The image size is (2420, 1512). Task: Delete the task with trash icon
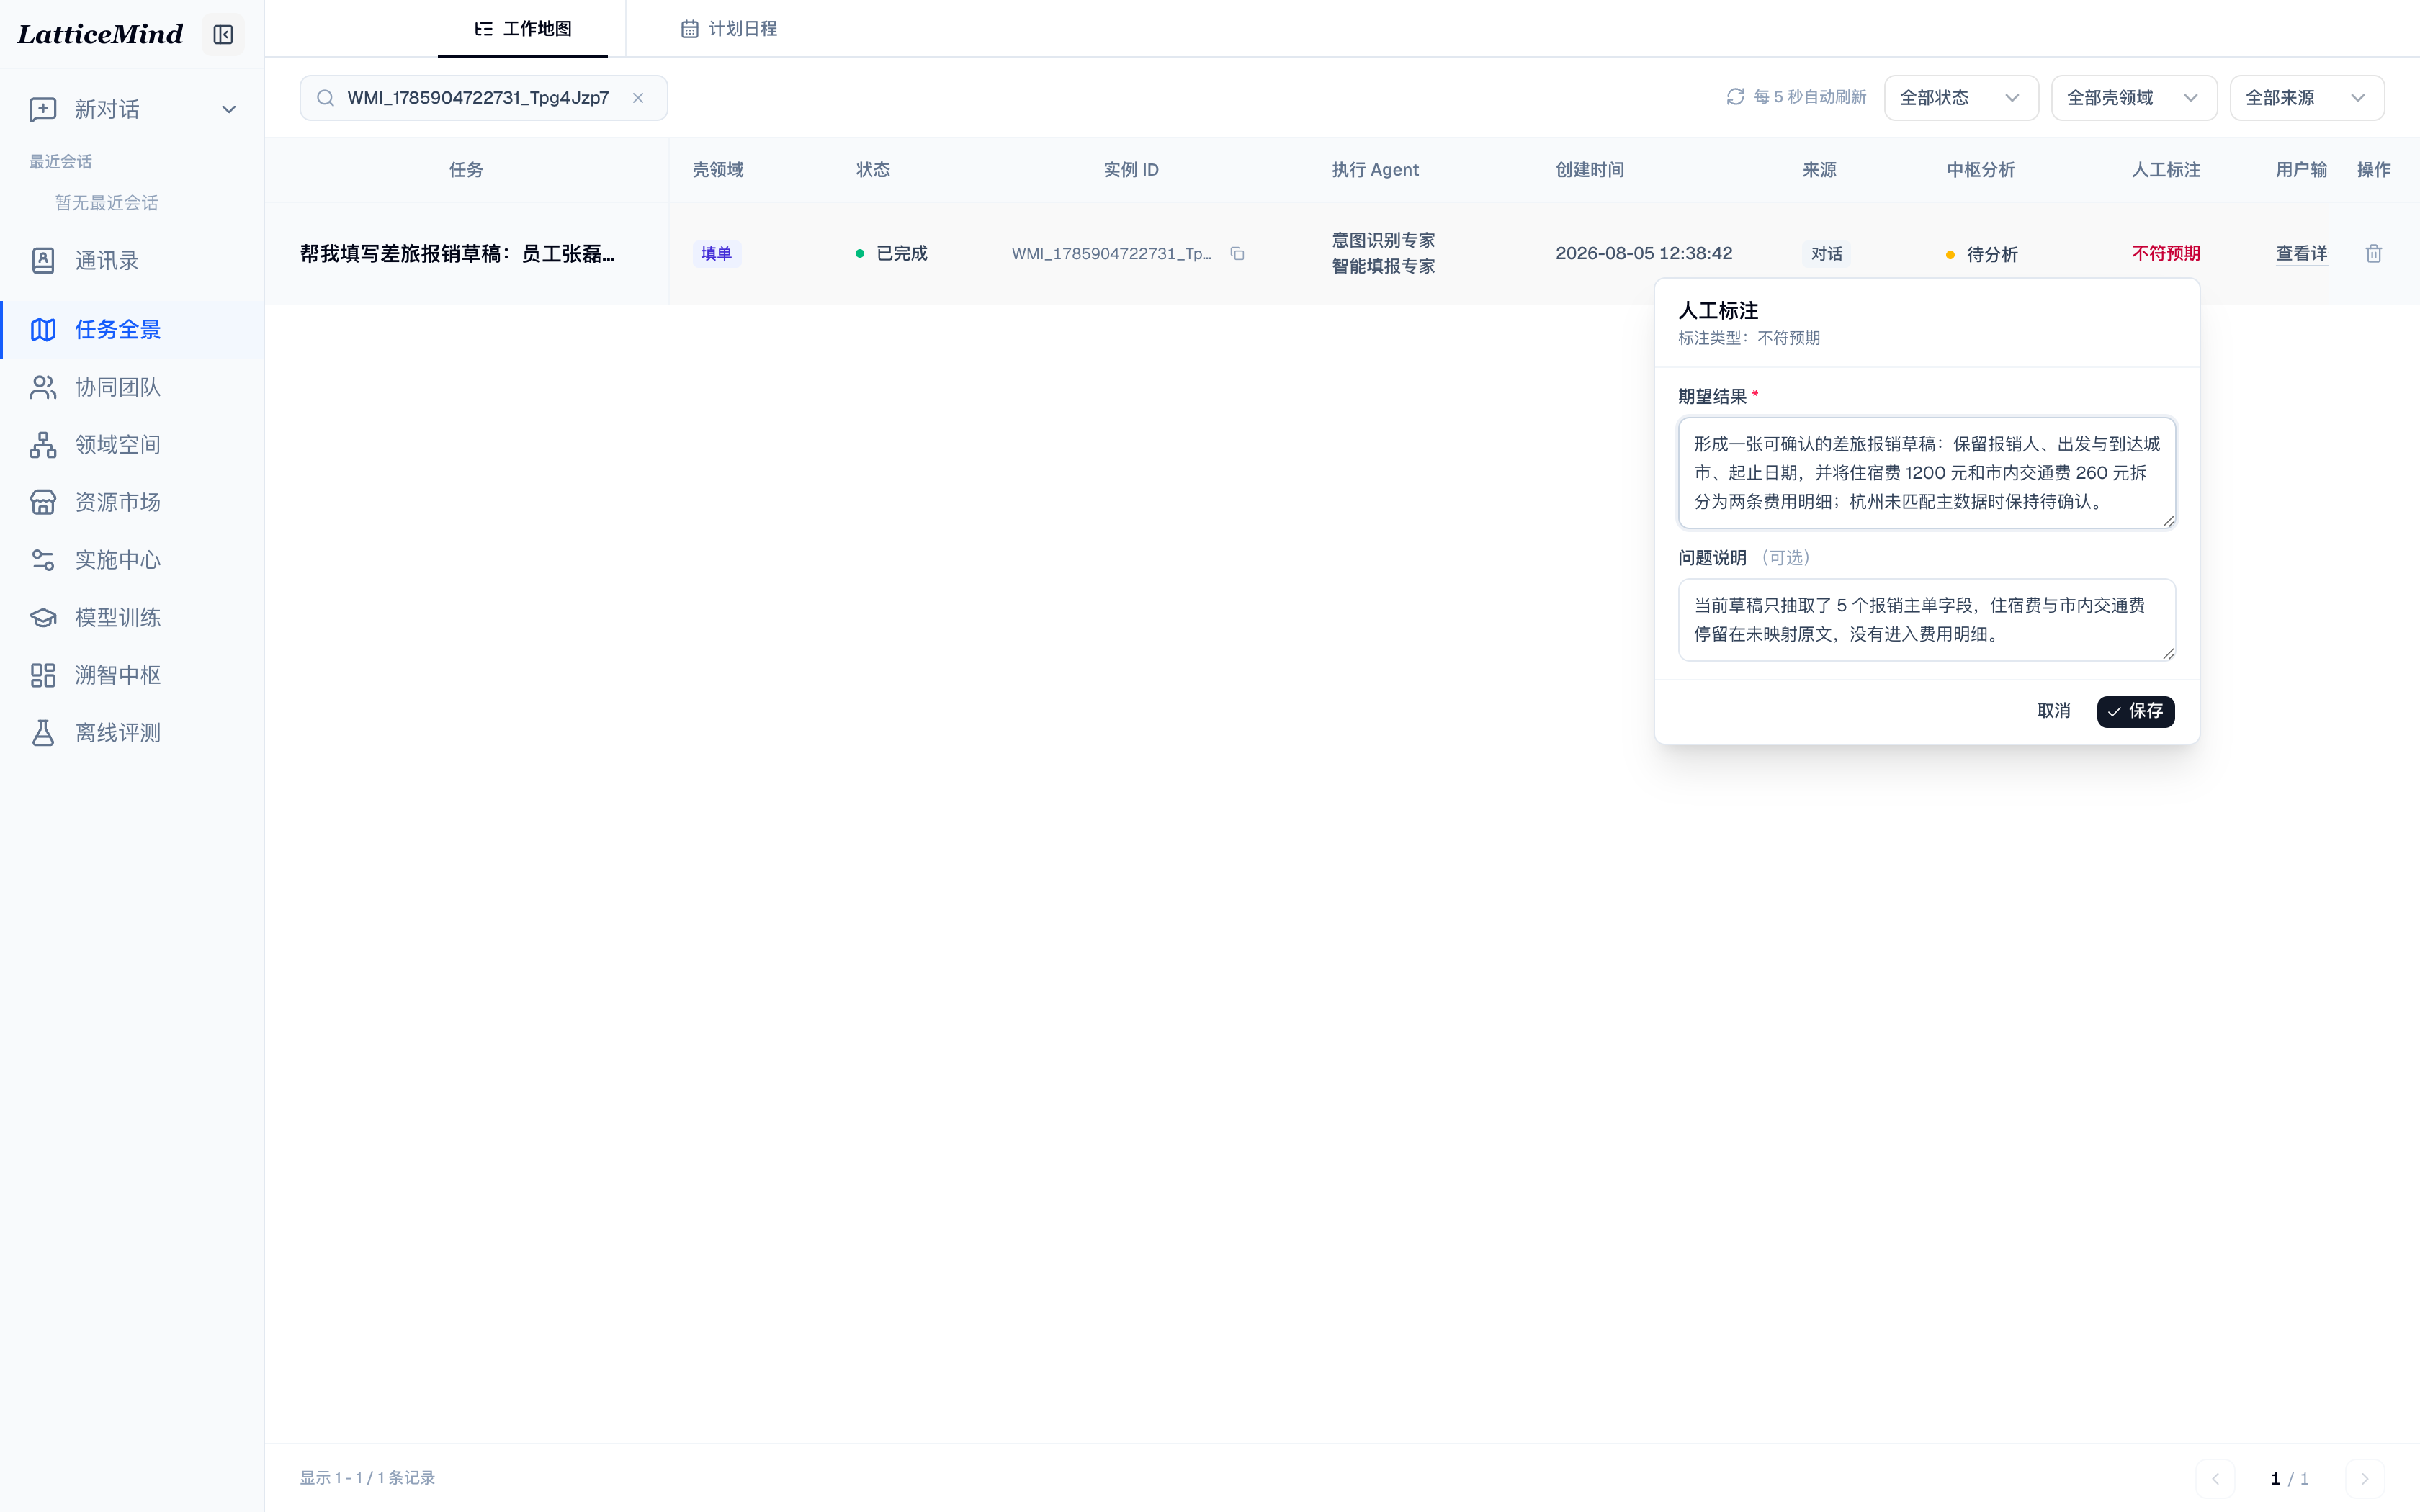pos(2373,254)
